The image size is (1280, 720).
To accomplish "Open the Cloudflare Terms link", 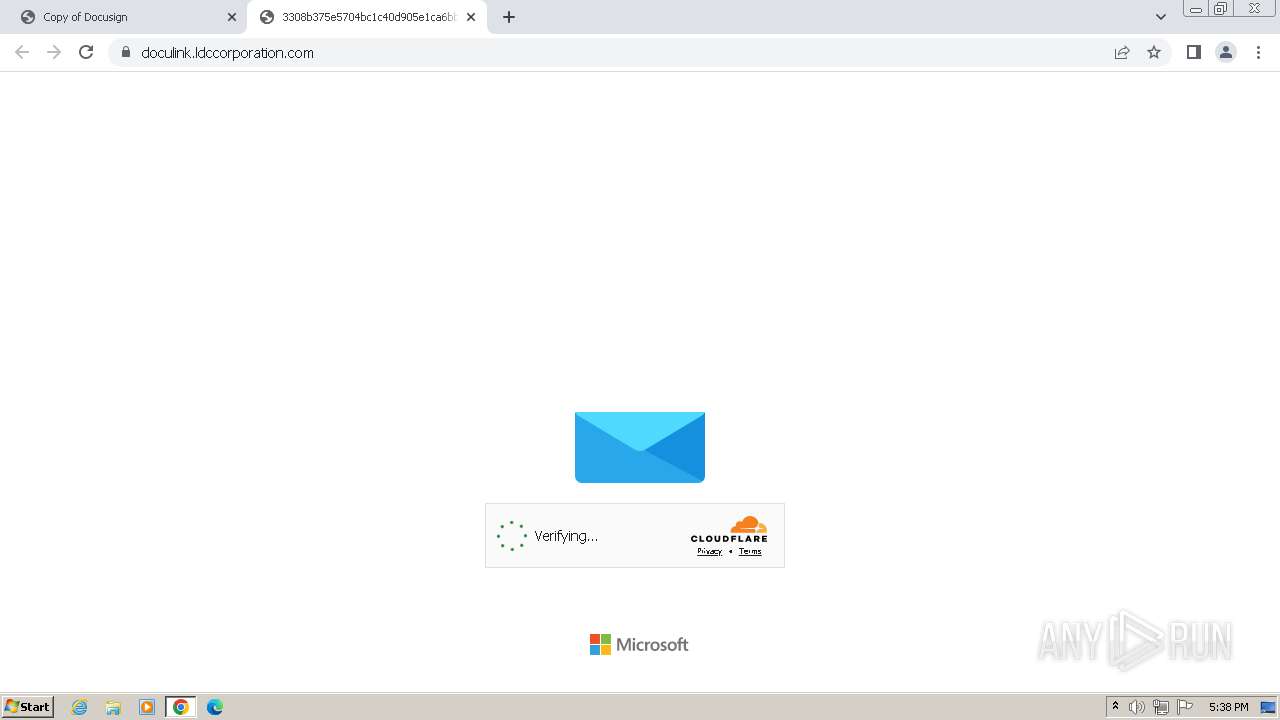I will point(750,551).
